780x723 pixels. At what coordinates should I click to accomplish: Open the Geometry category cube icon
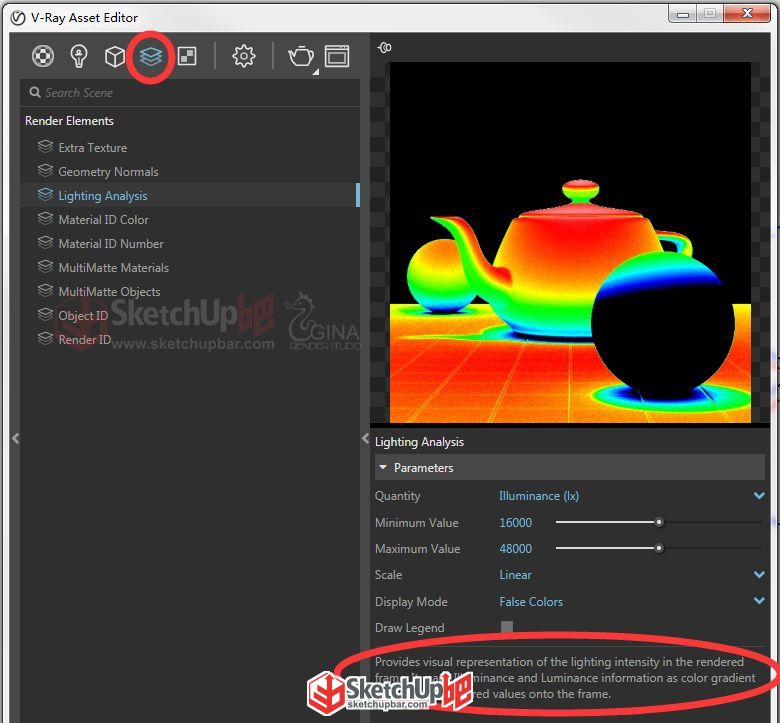(x=115, y=56)
